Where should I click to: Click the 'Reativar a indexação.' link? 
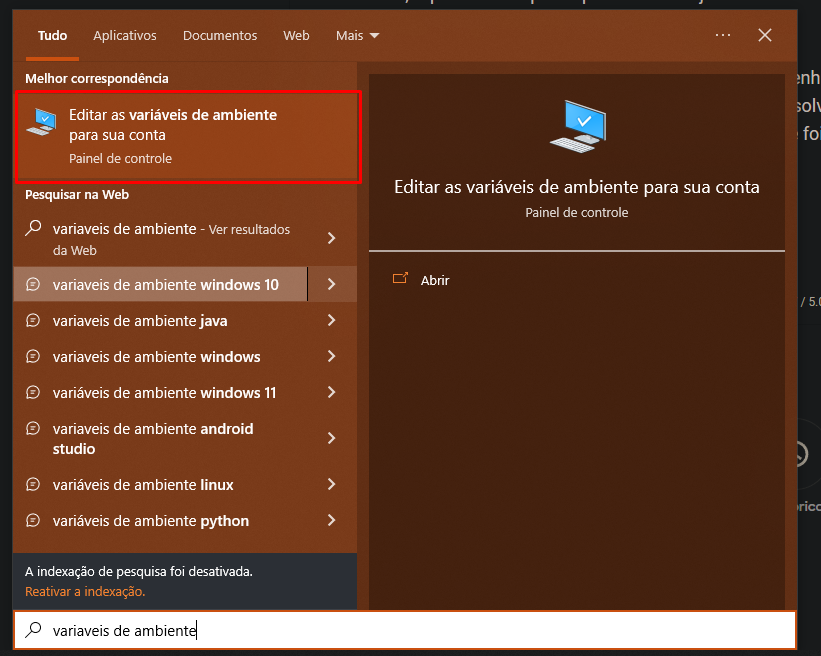pyautogui.click(x=85, y=592)
